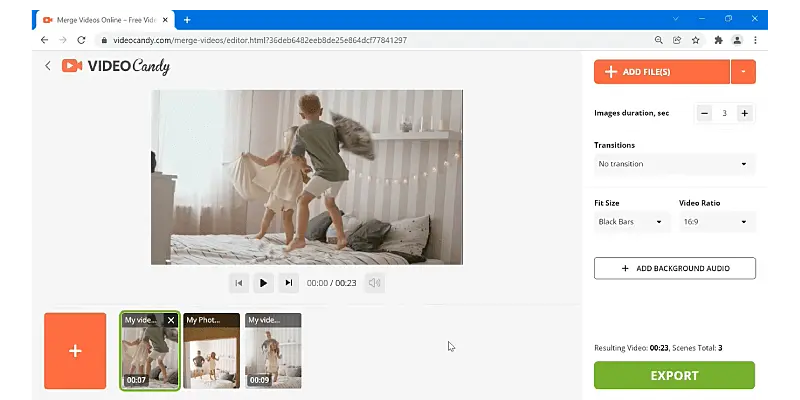Image resolution: width=800 pixels, height=400 pixels.
Task: Click the Fit Size label
Action: click(x=607, y=203)
